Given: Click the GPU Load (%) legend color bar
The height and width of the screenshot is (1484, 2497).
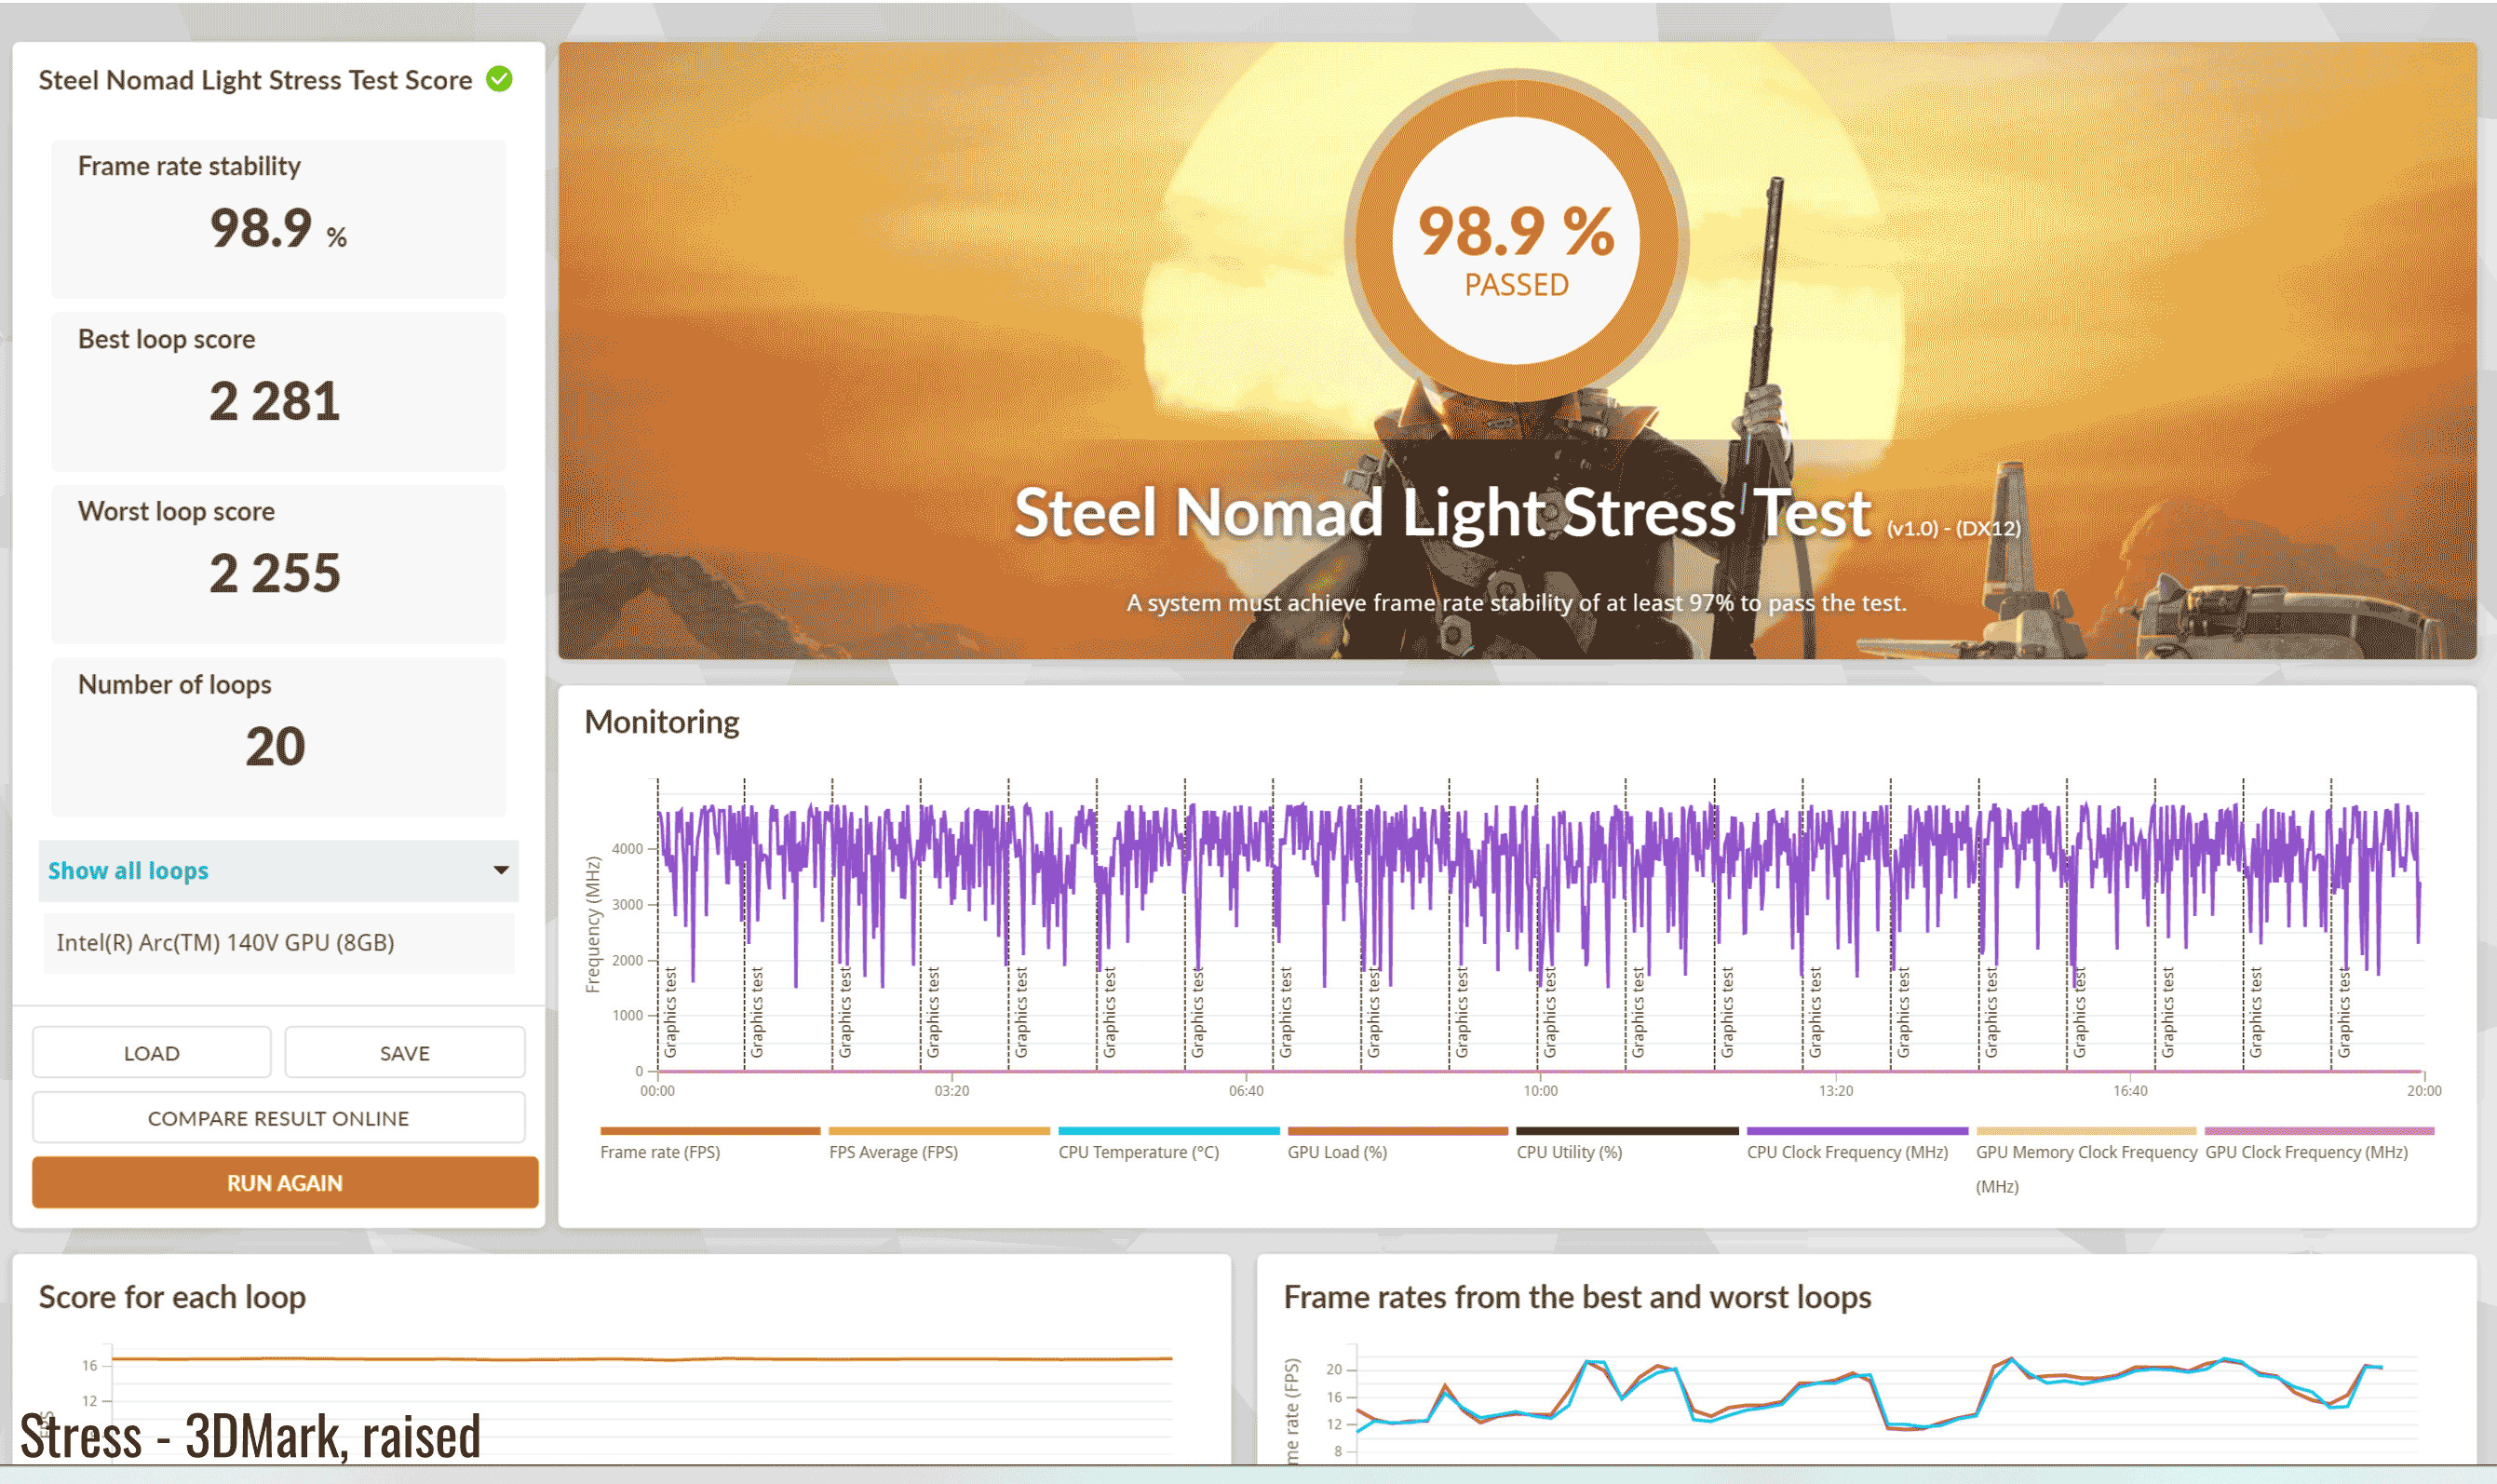Looking at the screenshot, I should pos(1397,1131).
